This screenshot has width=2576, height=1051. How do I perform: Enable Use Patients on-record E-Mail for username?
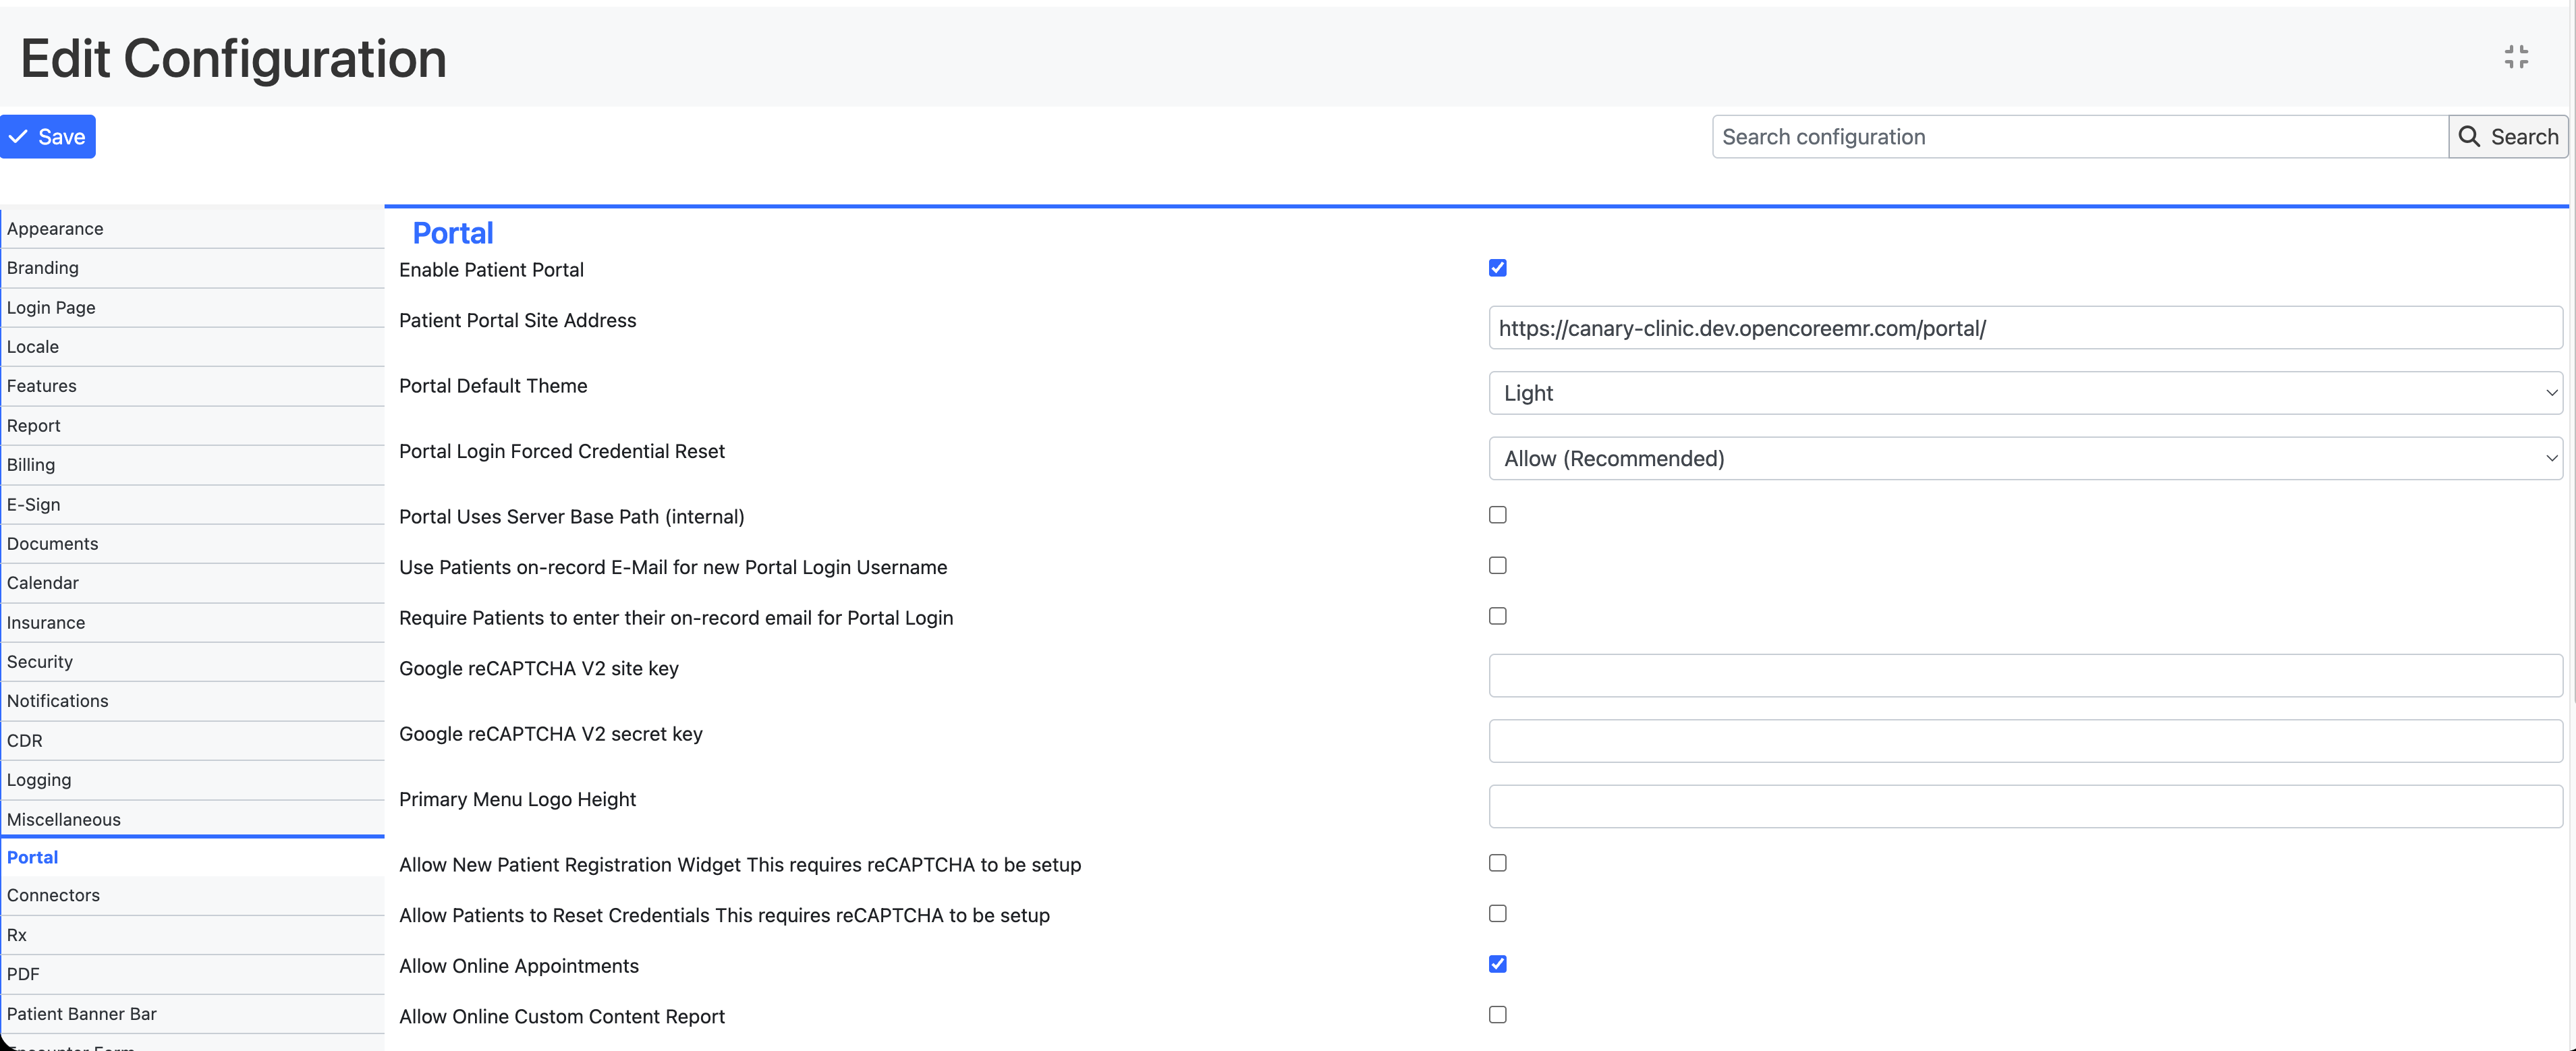coord(1497,565)
